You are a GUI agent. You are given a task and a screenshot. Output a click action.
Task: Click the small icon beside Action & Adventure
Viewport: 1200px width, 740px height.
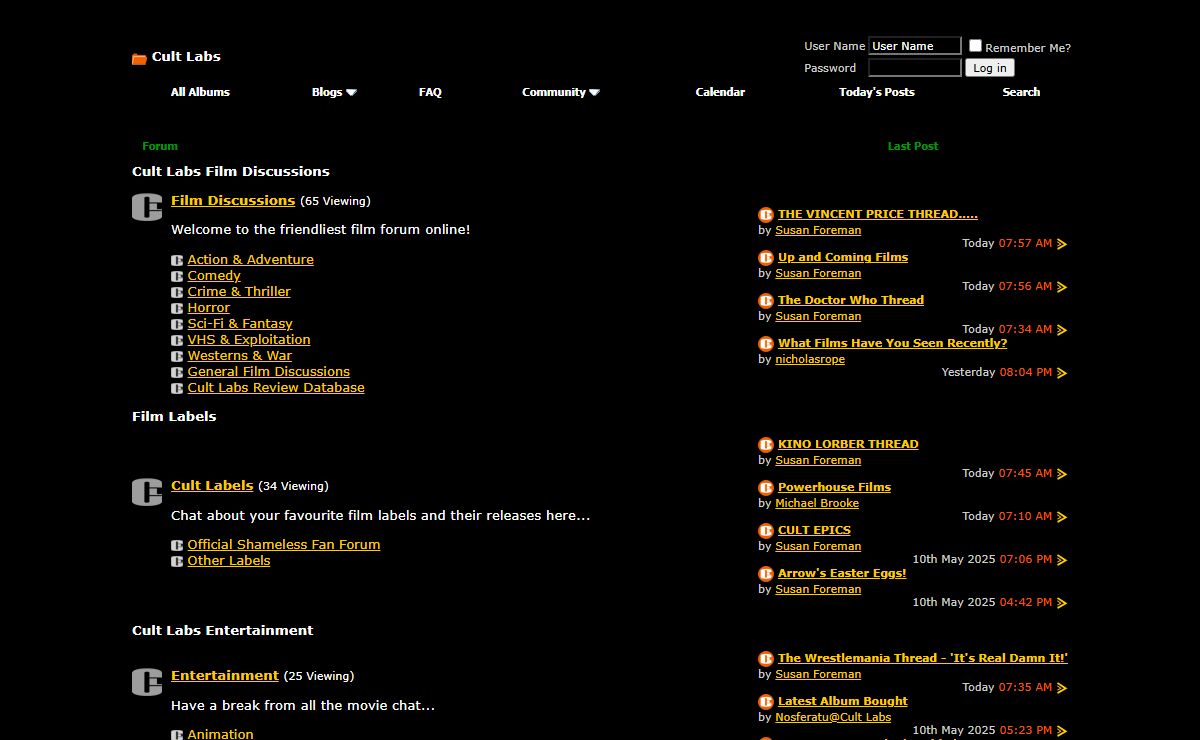177,261
